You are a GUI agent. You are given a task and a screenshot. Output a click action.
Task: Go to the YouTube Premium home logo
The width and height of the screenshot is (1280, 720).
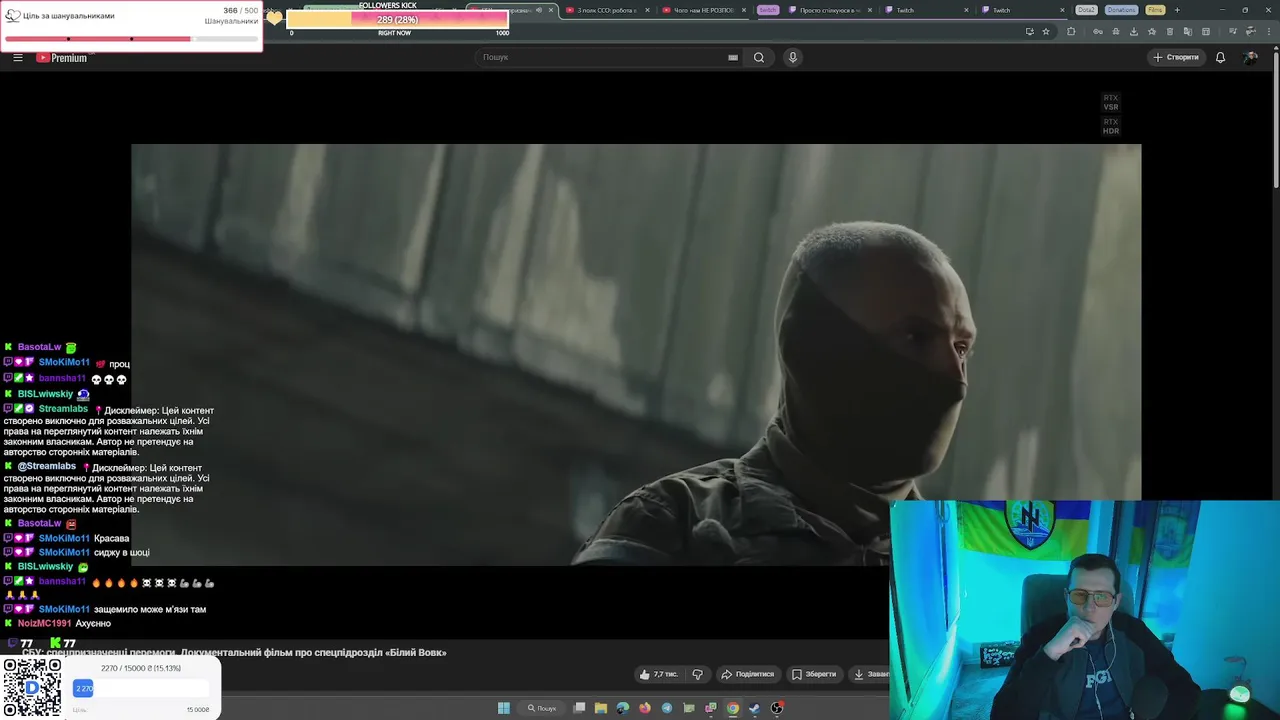point(62,57)
